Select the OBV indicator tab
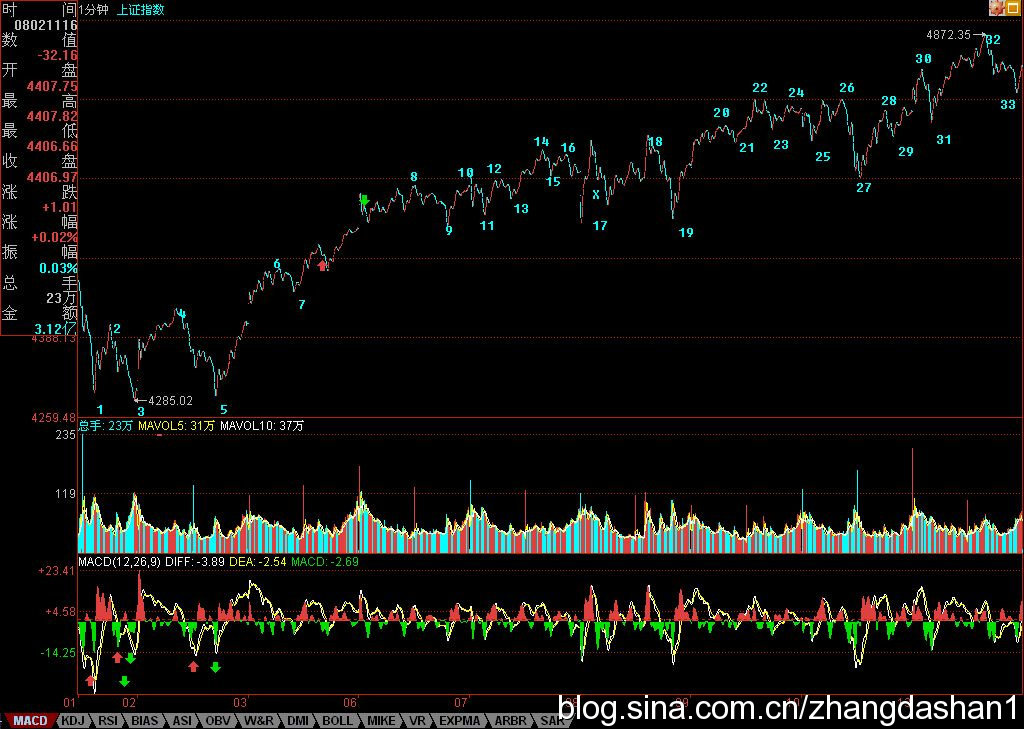 click(219, 720)
